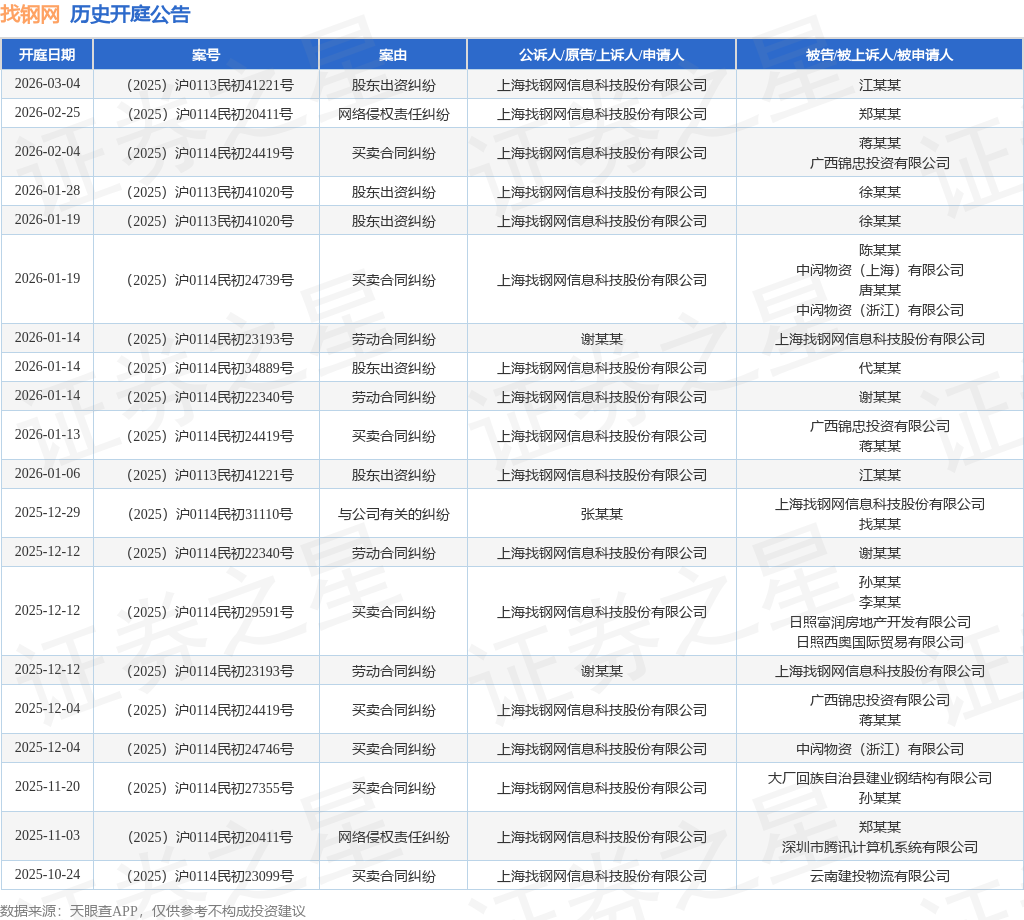The height and width of the screenshot is (920, 1024).
Task: Click defendant 中闳物资（上海）有限公司
Action: click(x=880, y=270)
